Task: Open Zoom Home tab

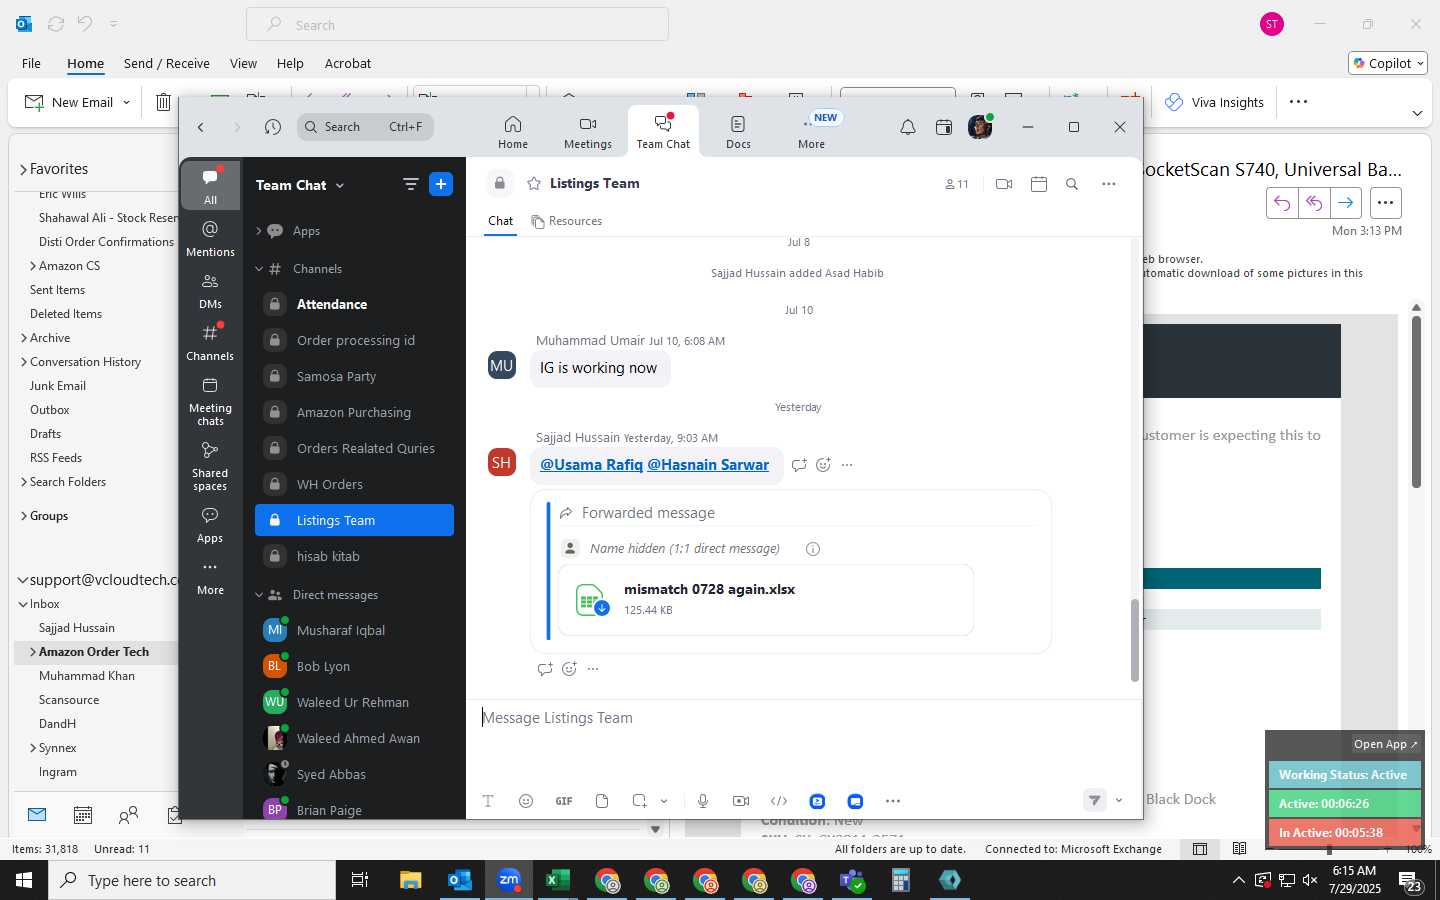Action: (513, 132)
